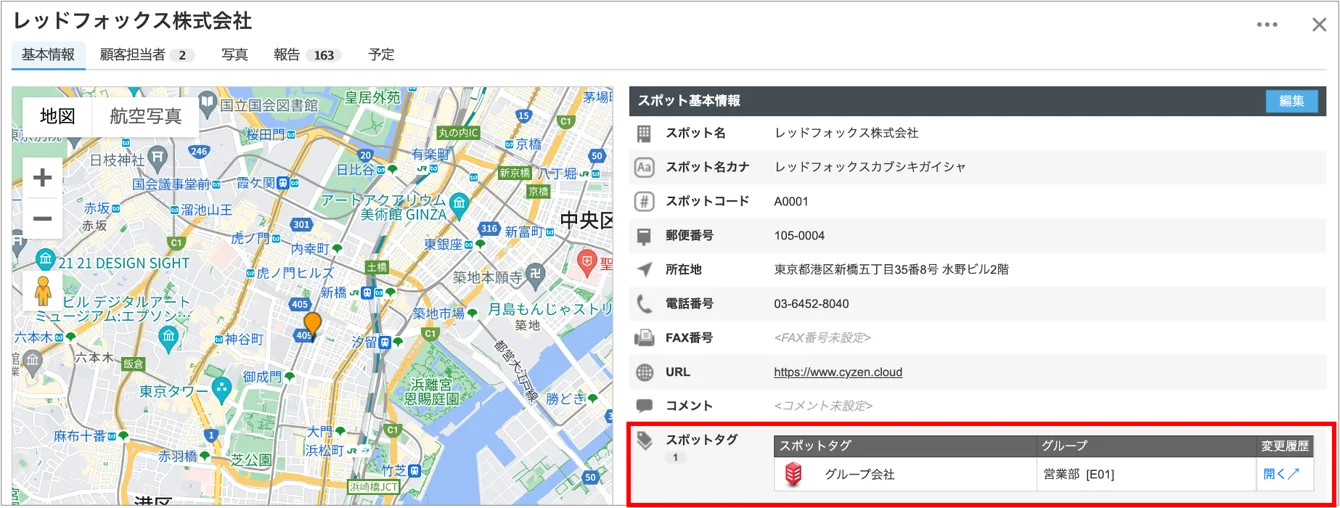This screenshot has height=508, width=1340.
Task: Click the globe icon beside URL
Action: click(644, 372)
